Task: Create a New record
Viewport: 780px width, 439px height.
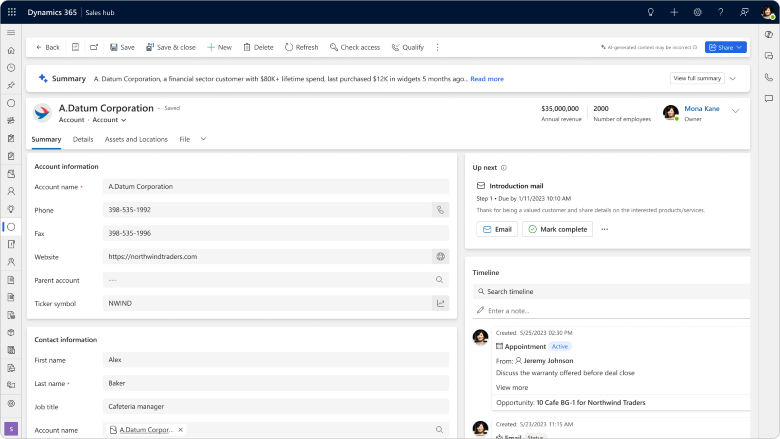Action: pyautogui.click(x=219, y=47)
